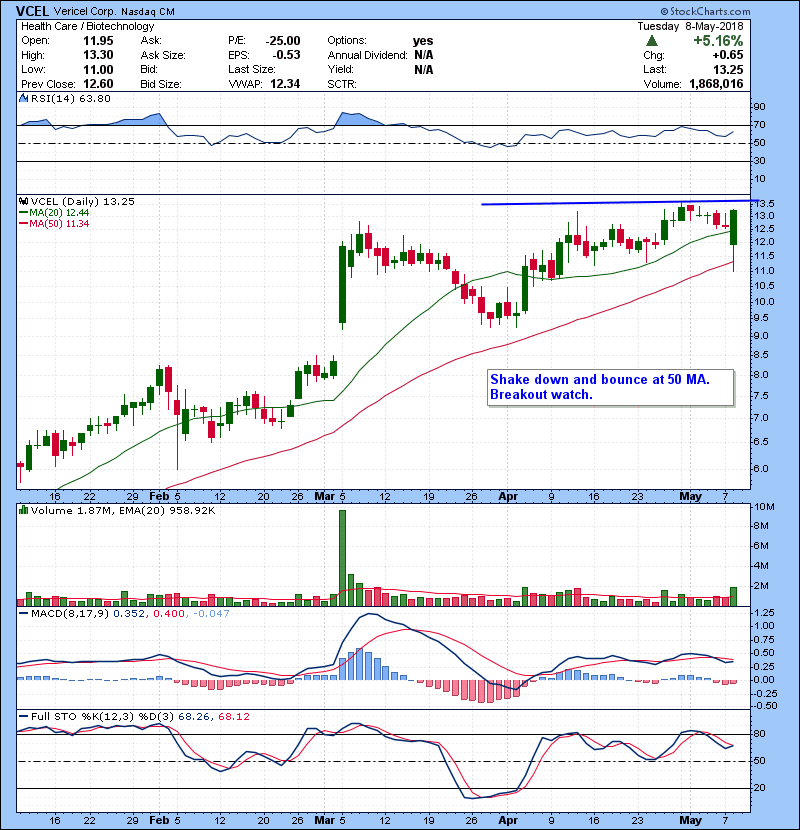
Task: Click the blue resistance trendline near 13.5
Action: click(x=619, y=202)
